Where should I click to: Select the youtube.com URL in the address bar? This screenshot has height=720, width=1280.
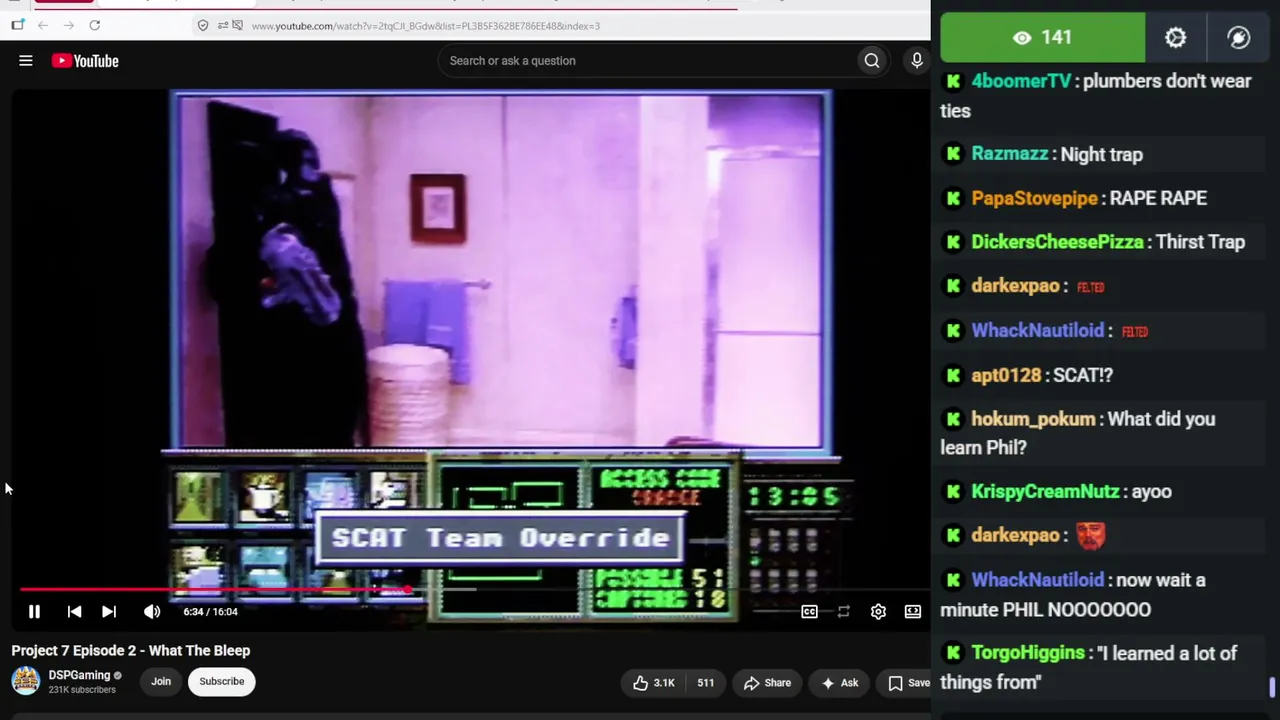tap(426, 26)
